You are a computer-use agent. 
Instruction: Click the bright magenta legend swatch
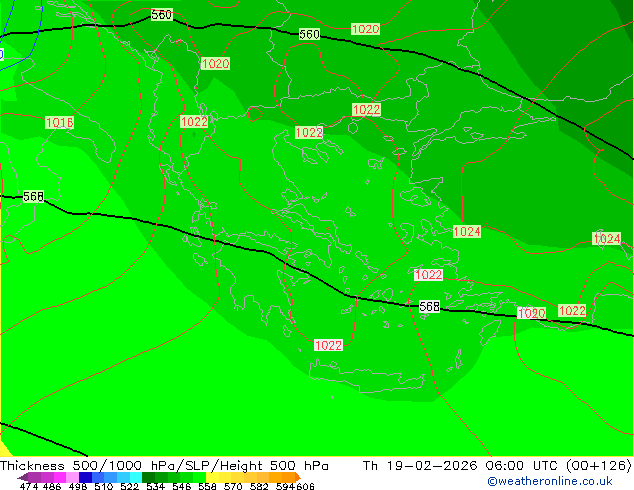[60, 477]
